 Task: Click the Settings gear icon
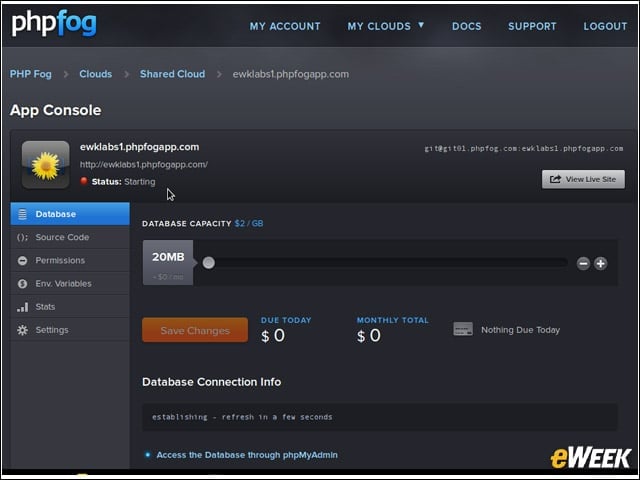click(x=22, y=330)
